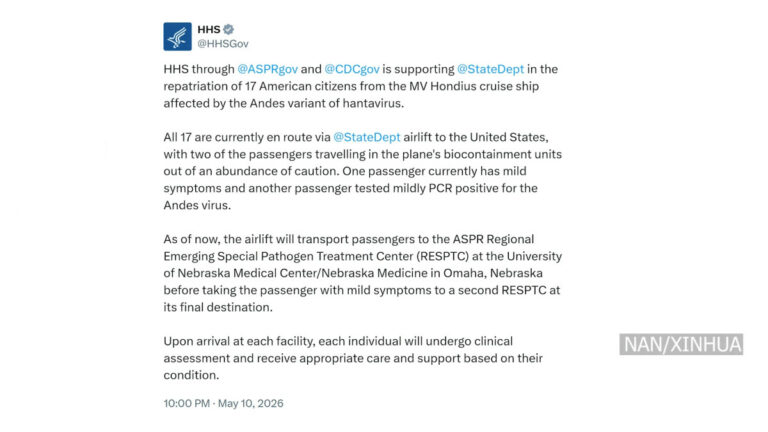Open the @ASPRgov mention
The width and height of the screenshot is (768, 432).
267,69
